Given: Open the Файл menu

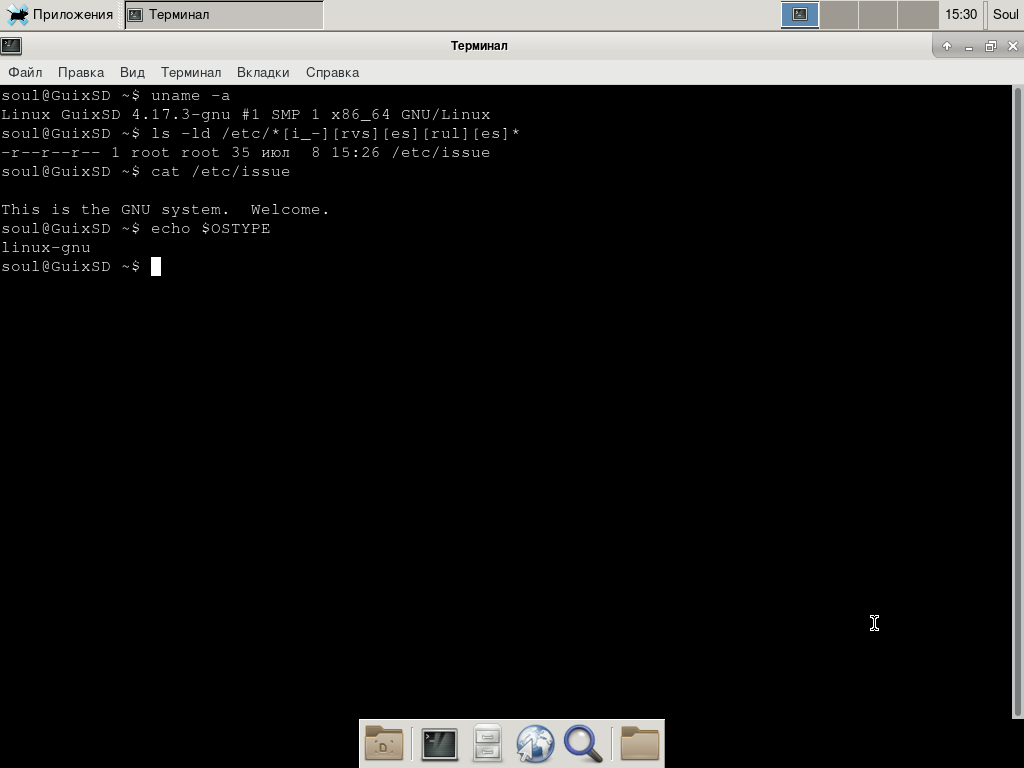Looking at the screenshot, I should point(25,72).
